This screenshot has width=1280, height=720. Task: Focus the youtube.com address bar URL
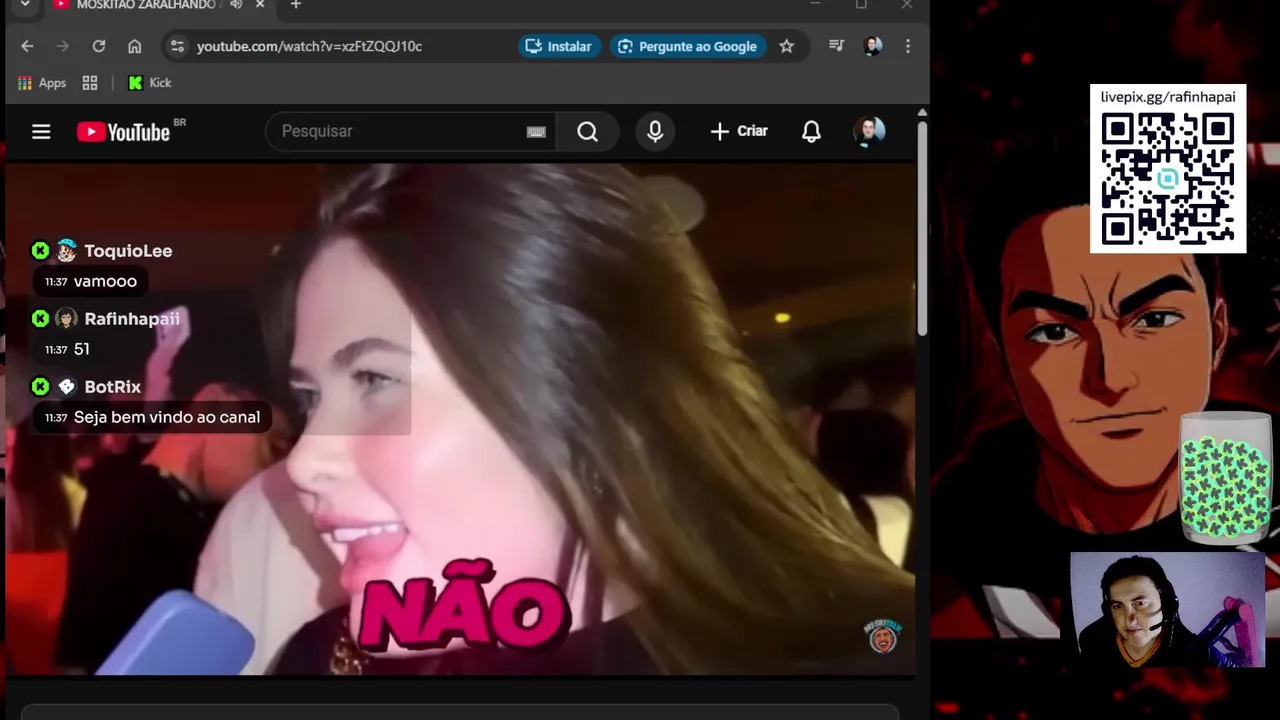[x=309, y=46]
